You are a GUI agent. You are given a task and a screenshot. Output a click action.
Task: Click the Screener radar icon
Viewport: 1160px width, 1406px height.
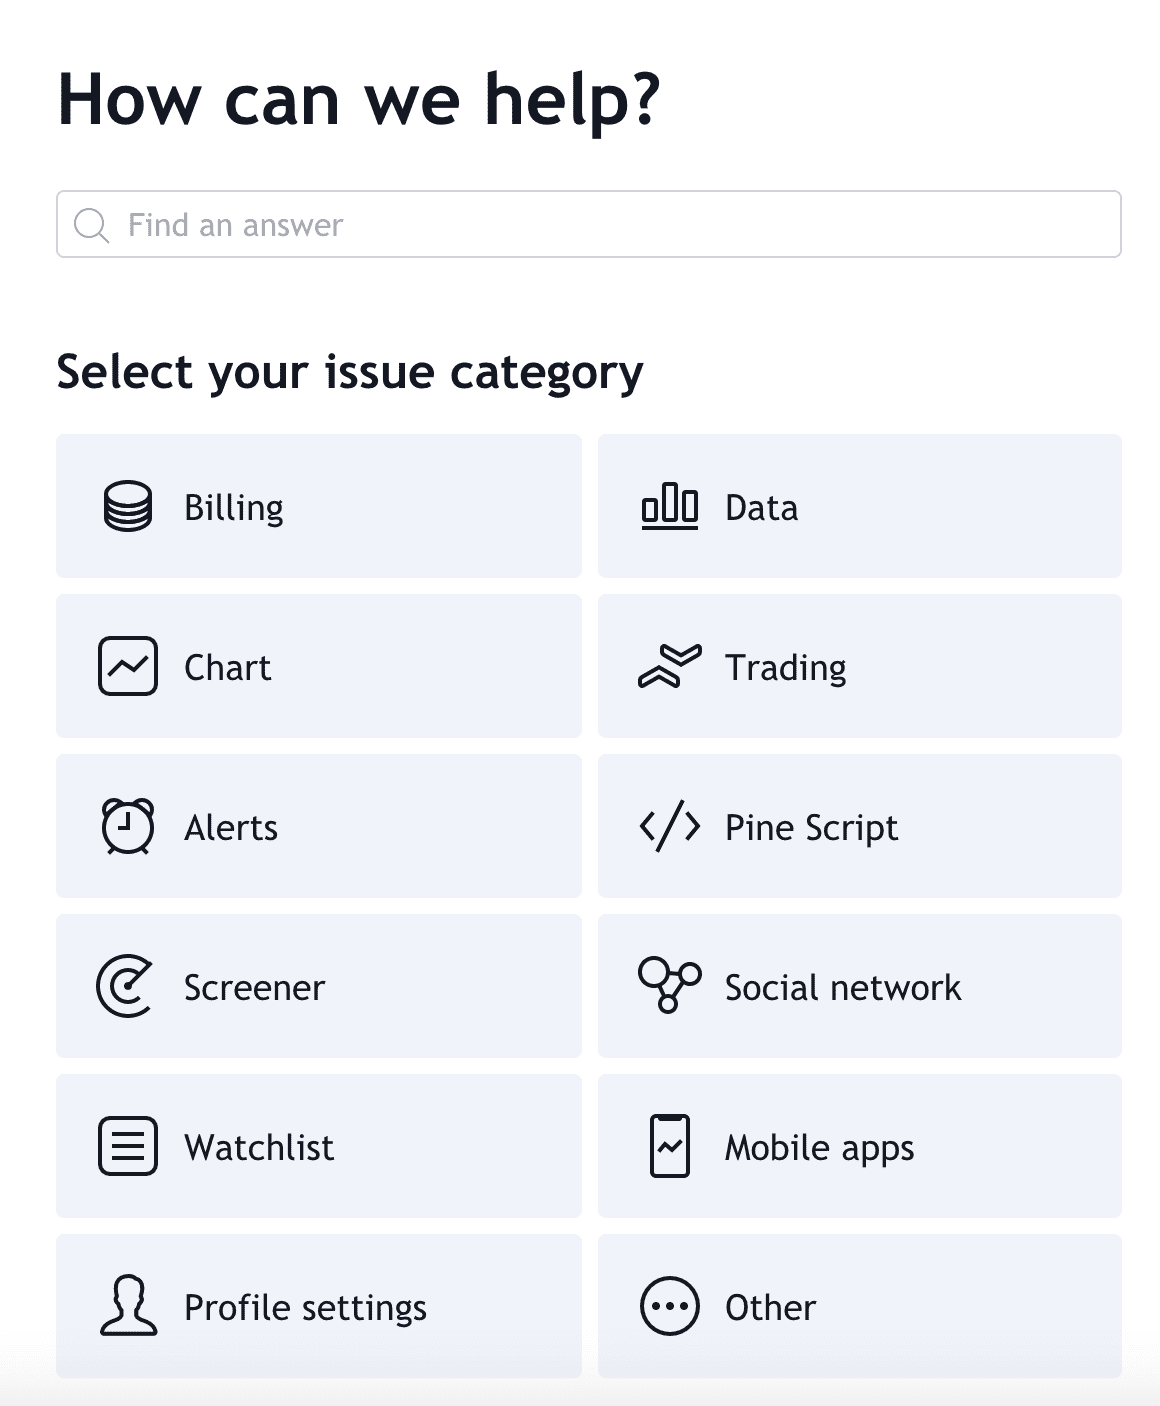(126, 986)
